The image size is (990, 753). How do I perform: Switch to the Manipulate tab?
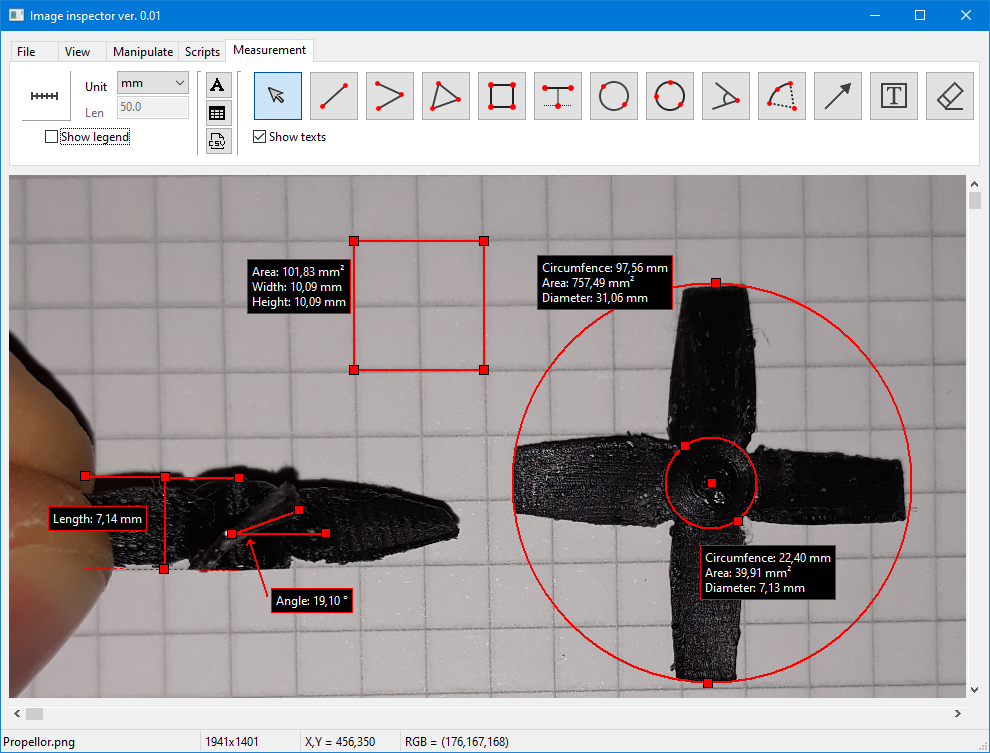pyautogui.click(x=143, y=52)
